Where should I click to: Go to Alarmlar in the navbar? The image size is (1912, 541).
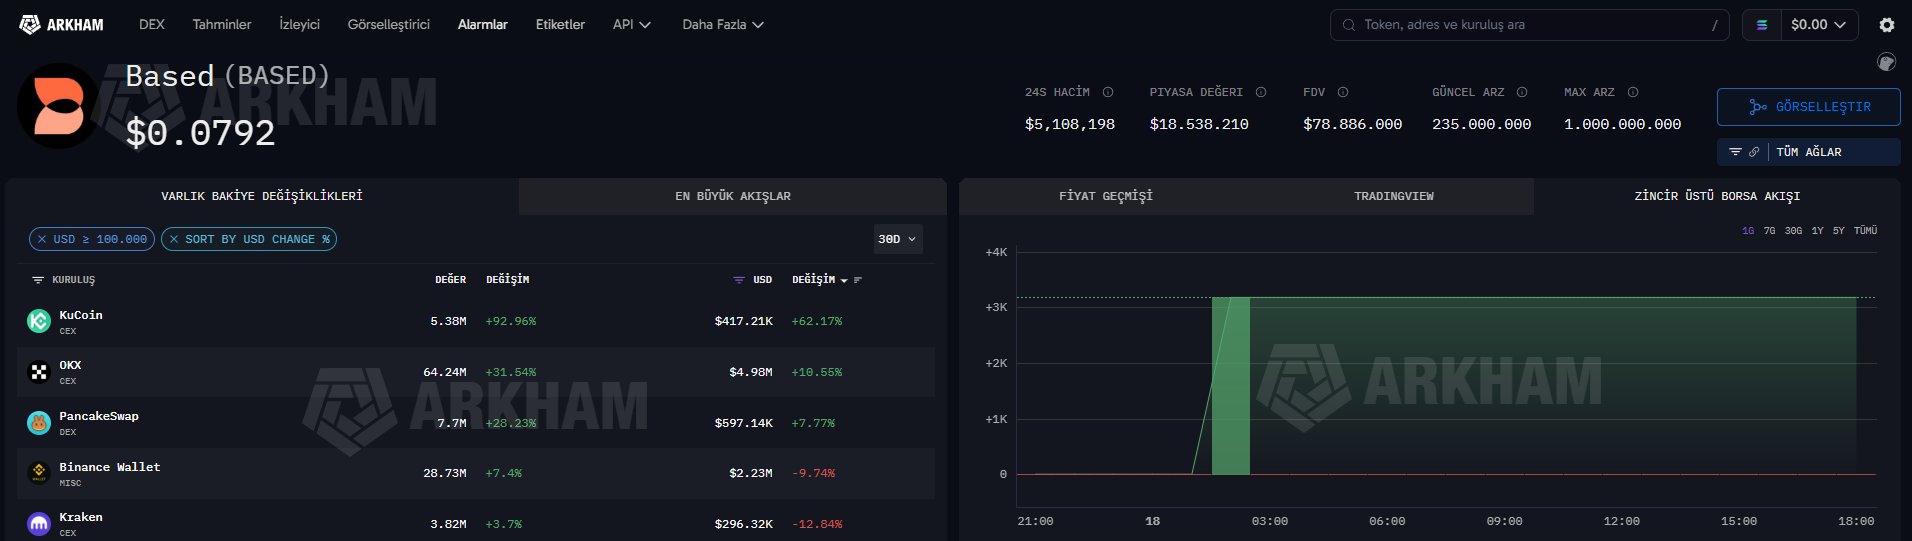pos(483,24)
